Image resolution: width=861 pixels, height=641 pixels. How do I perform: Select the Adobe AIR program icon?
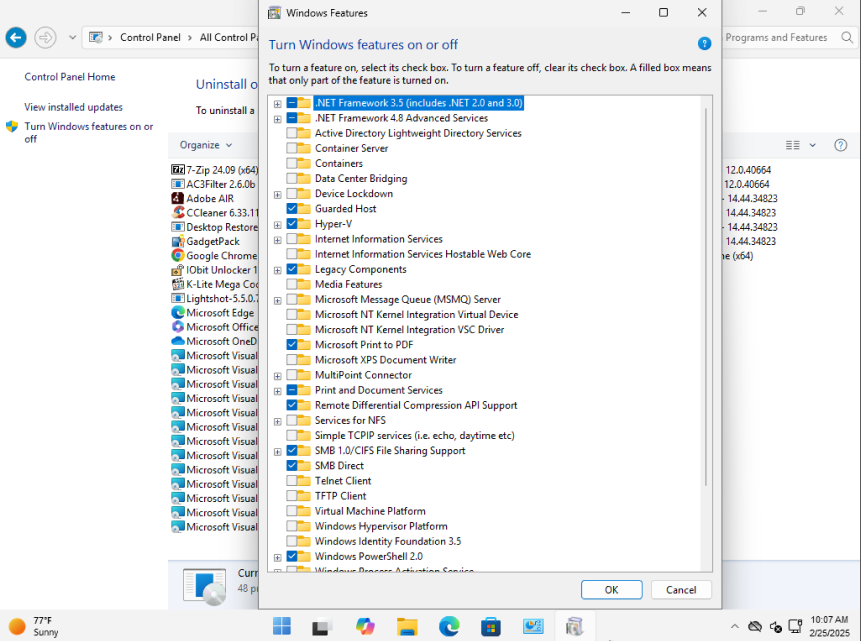(177, 198)
